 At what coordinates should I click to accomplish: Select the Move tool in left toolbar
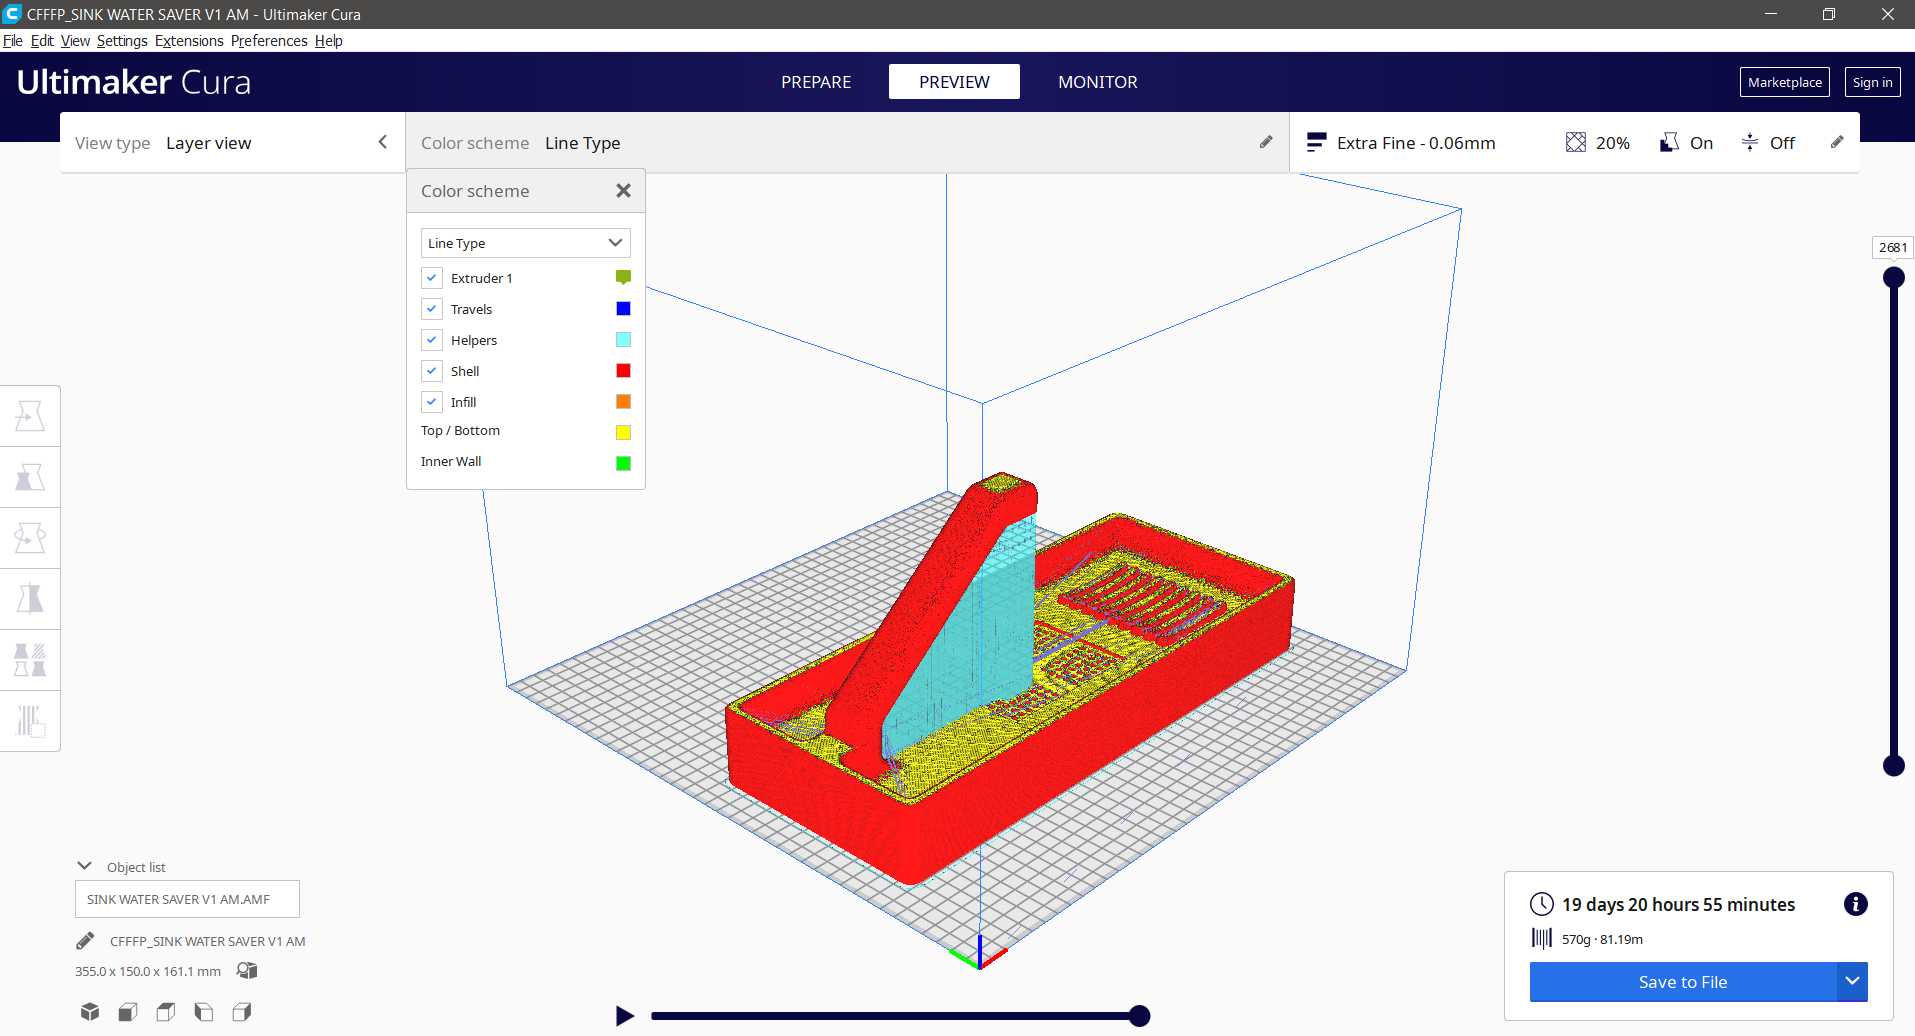click(x=30, y=416)
